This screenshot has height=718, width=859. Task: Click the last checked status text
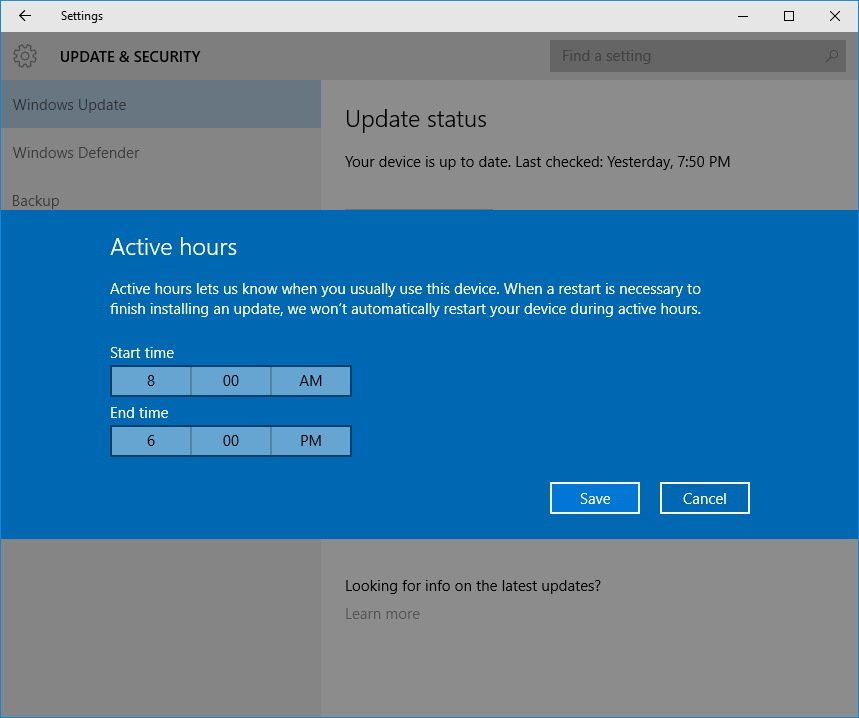[536, 161]
